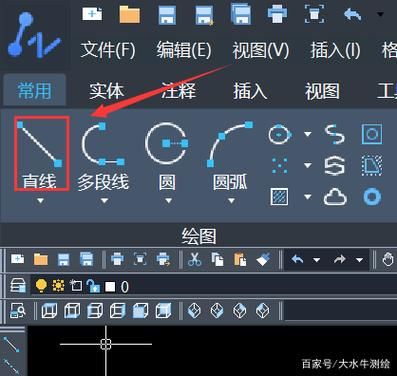The image size is (397, 376).
Task: Click Save As icon in top quick bar
Action: 204,15
